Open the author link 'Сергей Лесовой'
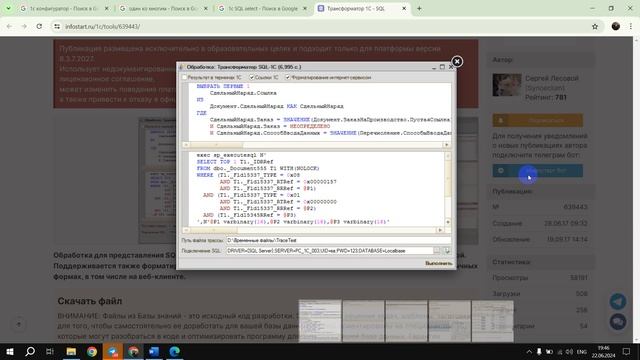This screenshot has height=360, width=640. click(x=551, y=78)
